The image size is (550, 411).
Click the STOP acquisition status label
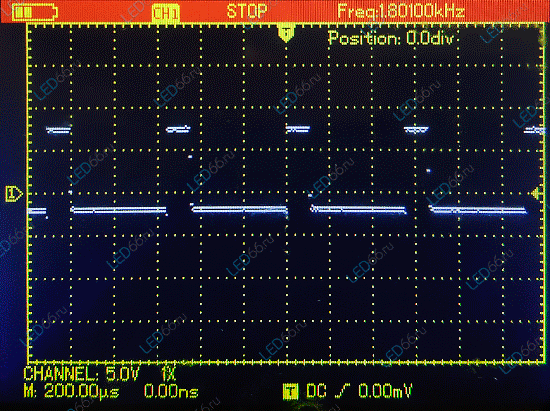tap(247, 12)
